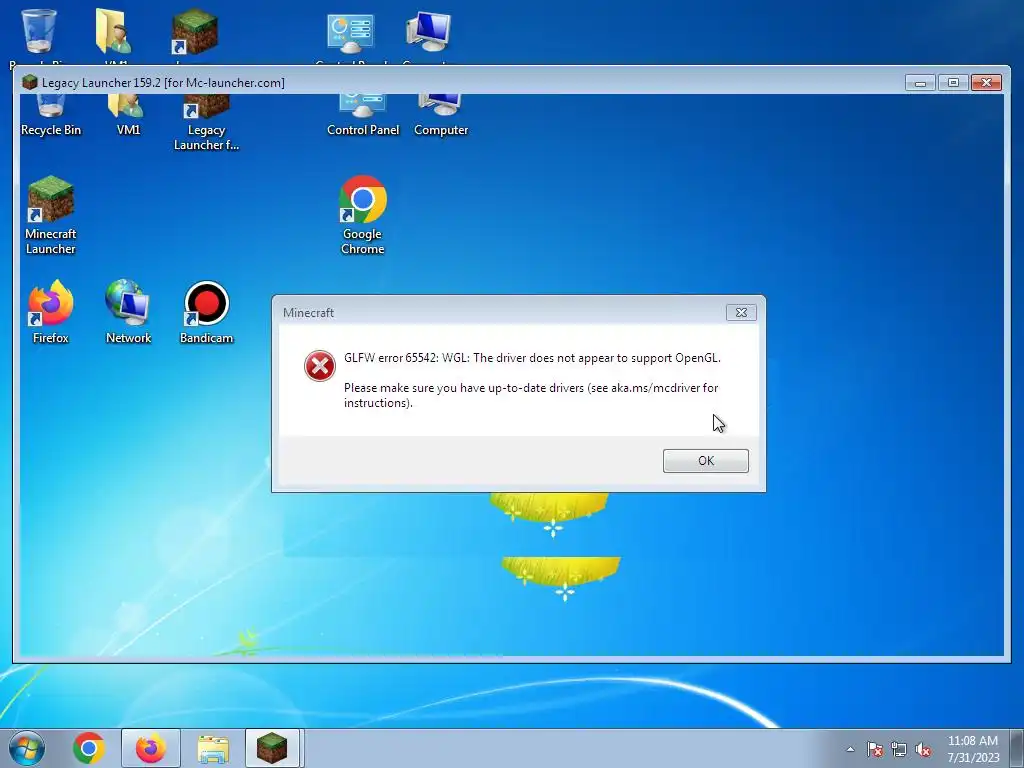The width and height of the screenshot is (1024, 768).
Task: Select the Google Chrome desktop shortcut
Action: (362, 216)
